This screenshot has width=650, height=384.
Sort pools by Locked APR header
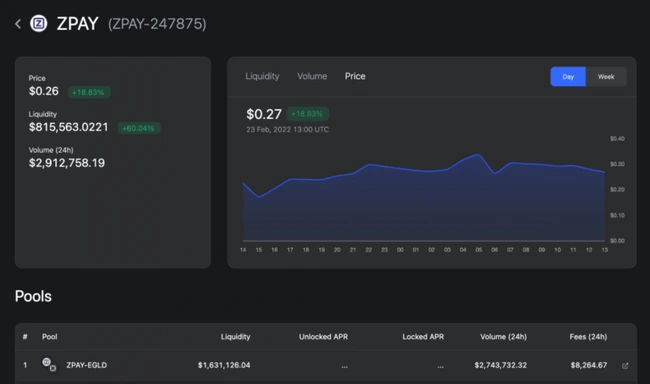pyautogui.click(x=423, y=337)
